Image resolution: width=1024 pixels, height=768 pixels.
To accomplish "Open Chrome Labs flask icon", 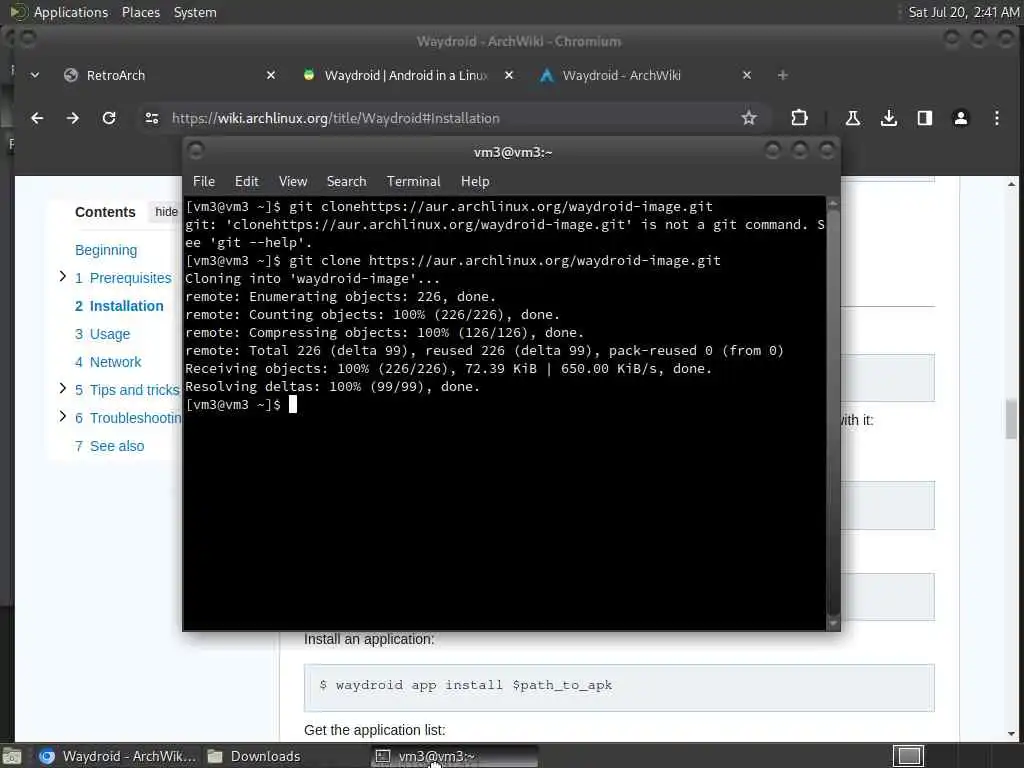I will point(852,118).
